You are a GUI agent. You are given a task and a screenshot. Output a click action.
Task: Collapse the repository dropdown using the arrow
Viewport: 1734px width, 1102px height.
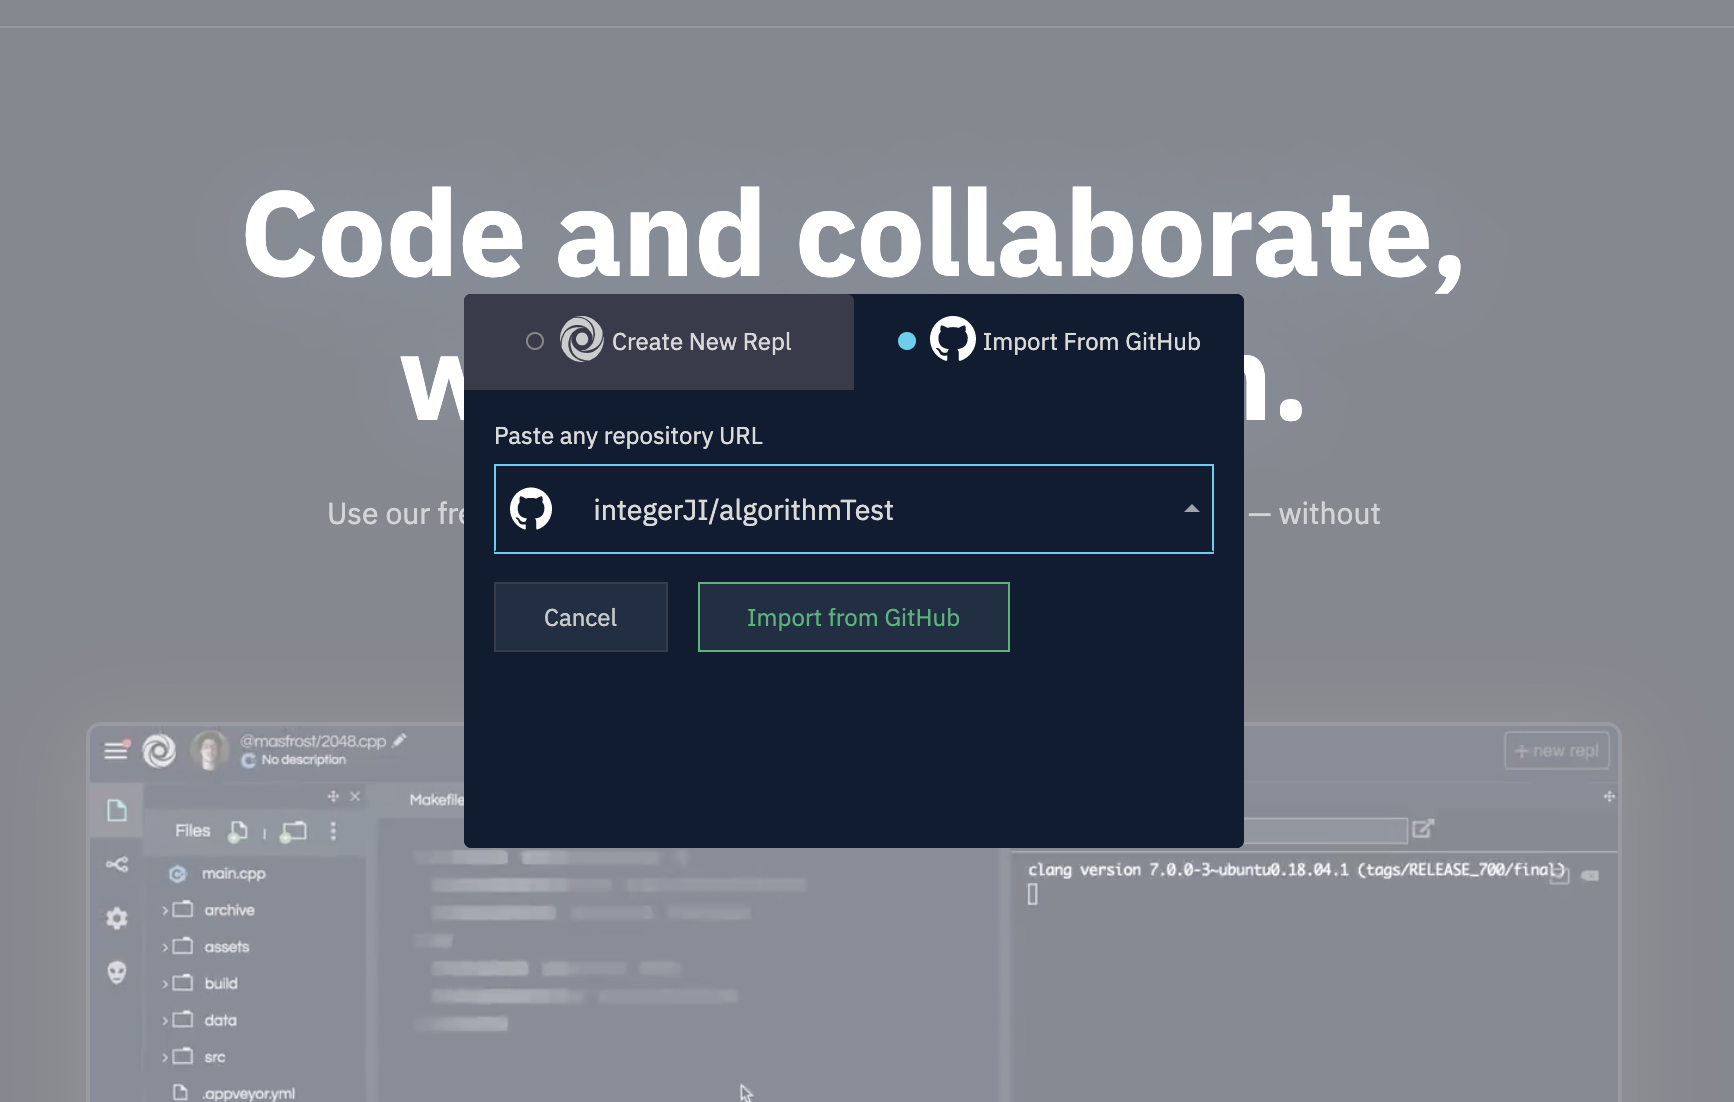coord(1191,509)
